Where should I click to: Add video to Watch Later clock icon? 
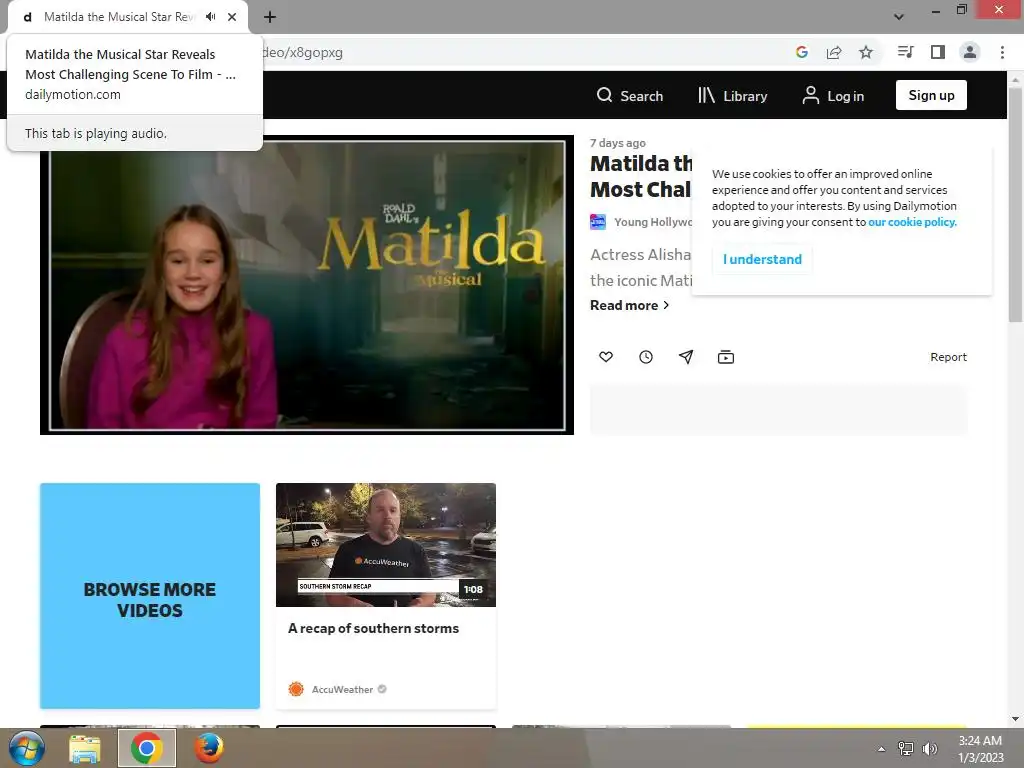tap(646, 357)
